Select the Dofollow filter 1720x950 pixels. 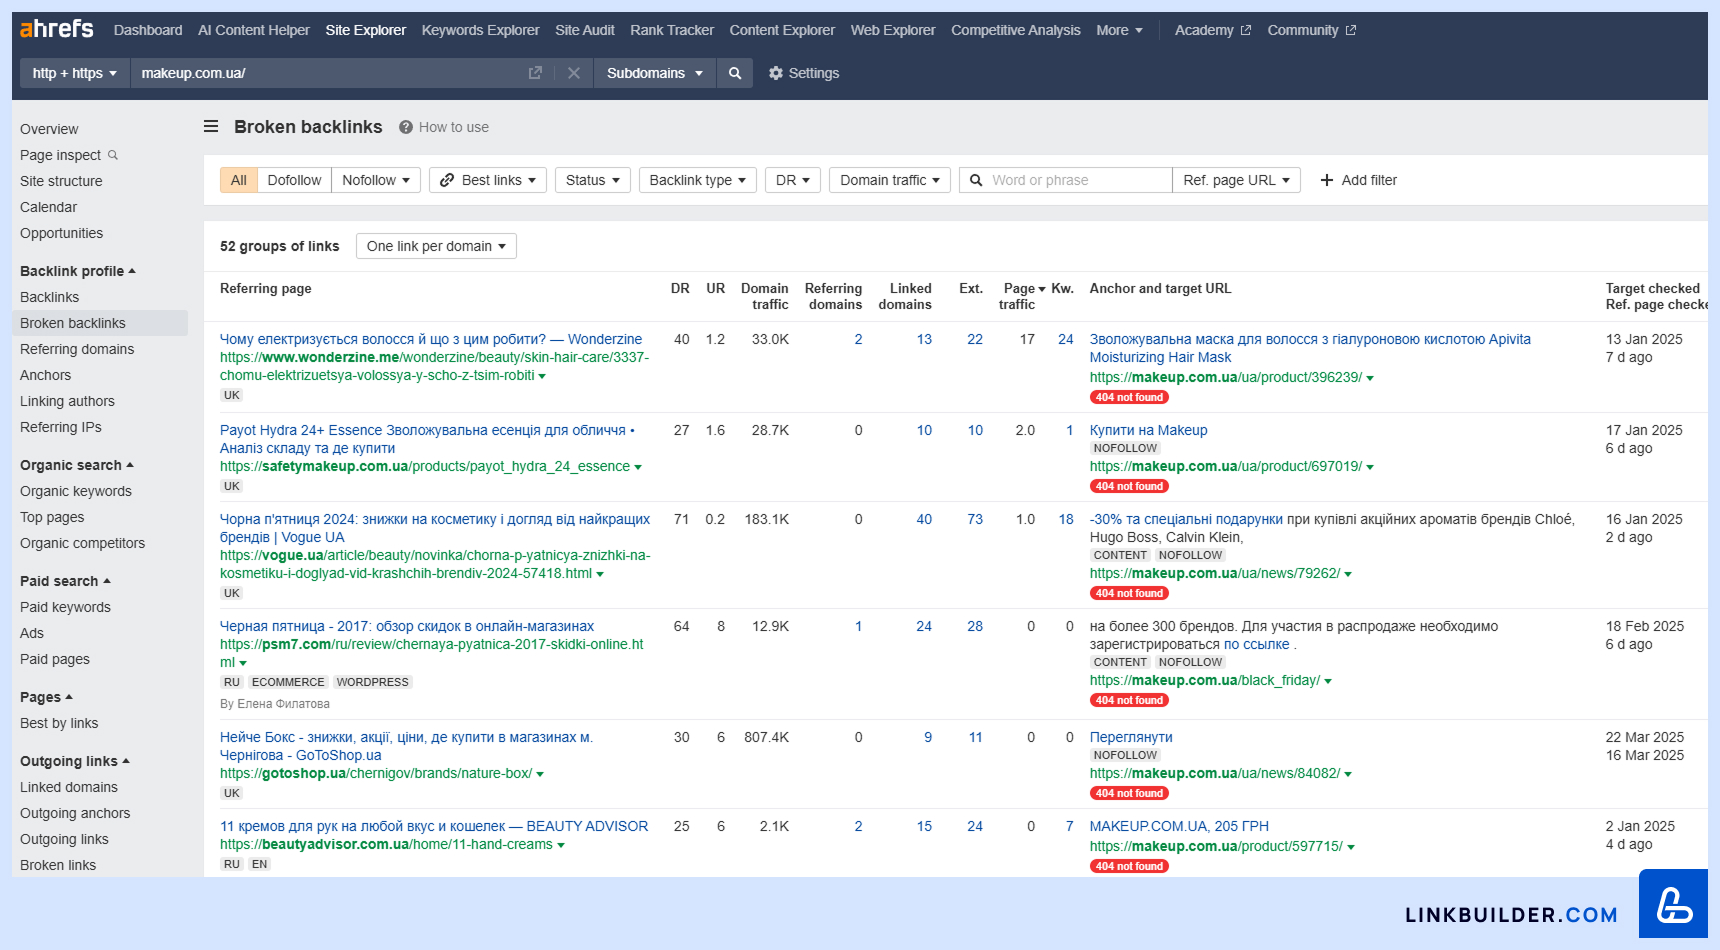[x=294, y=180]
